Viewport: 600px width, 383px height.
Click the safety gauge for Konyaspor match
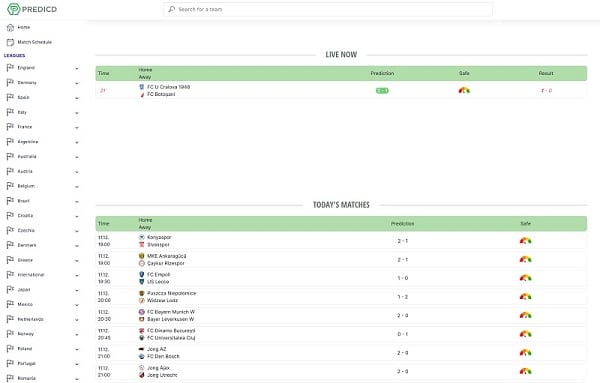525,241
